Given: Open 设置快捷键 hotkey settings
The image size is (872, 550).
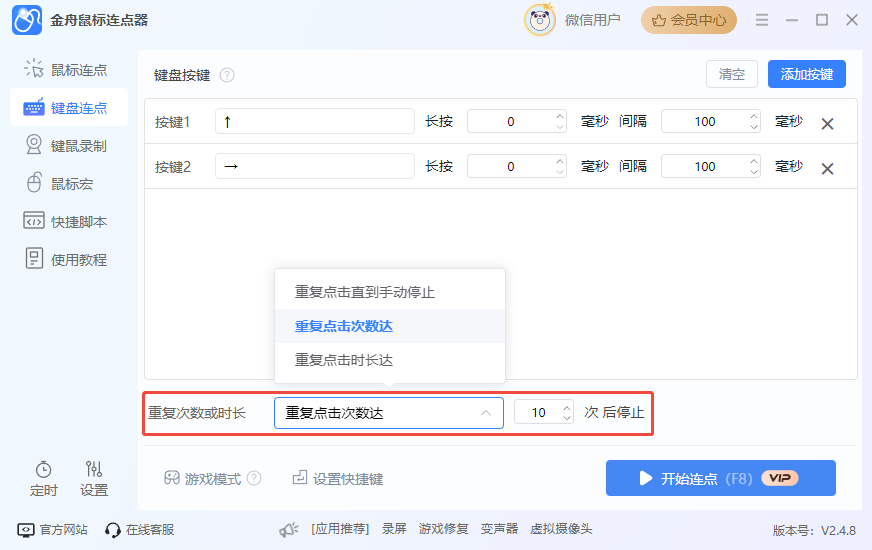Looking at the screenshot, I should [x=338, y=478].
